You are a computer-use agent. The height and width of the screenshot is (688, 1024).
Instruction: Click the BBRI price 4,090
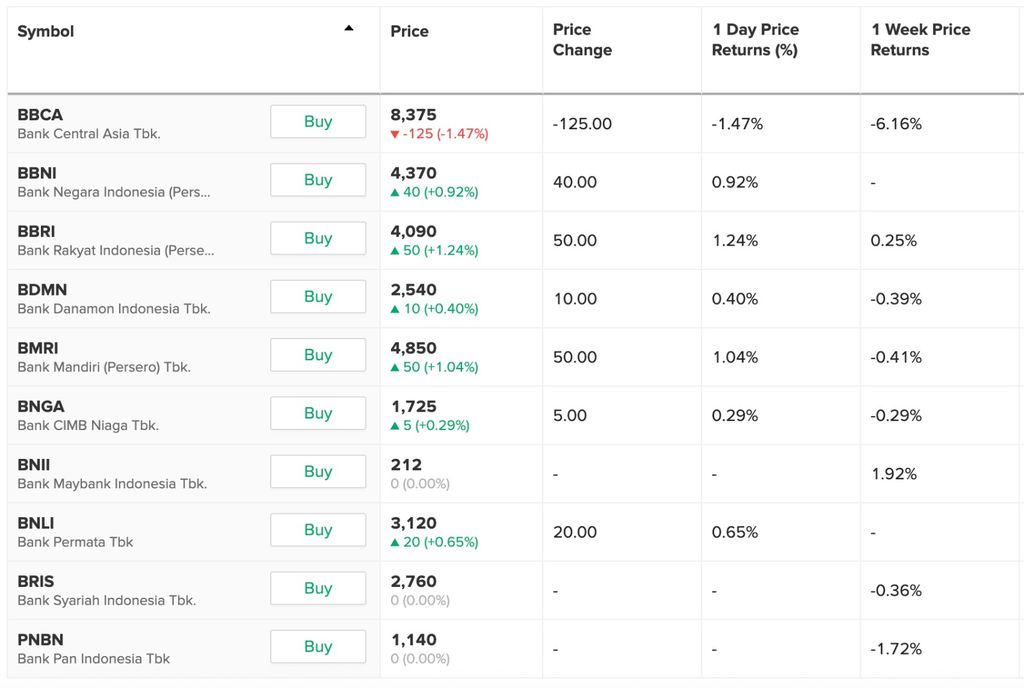coord(413,232)
